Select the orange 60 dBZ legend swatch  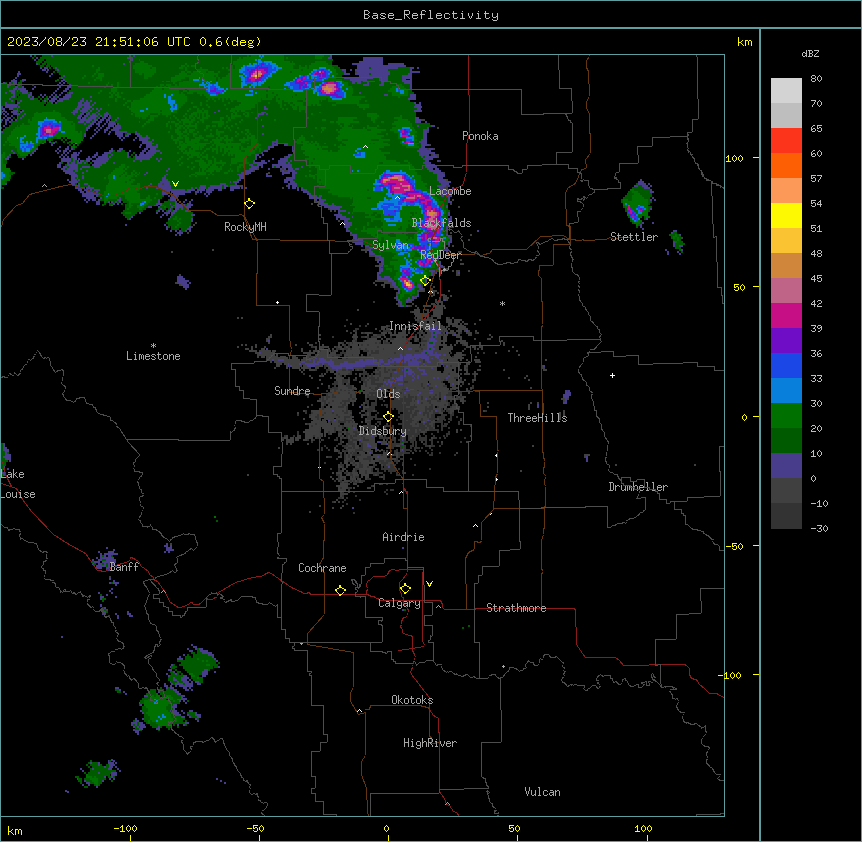point(786,165)
